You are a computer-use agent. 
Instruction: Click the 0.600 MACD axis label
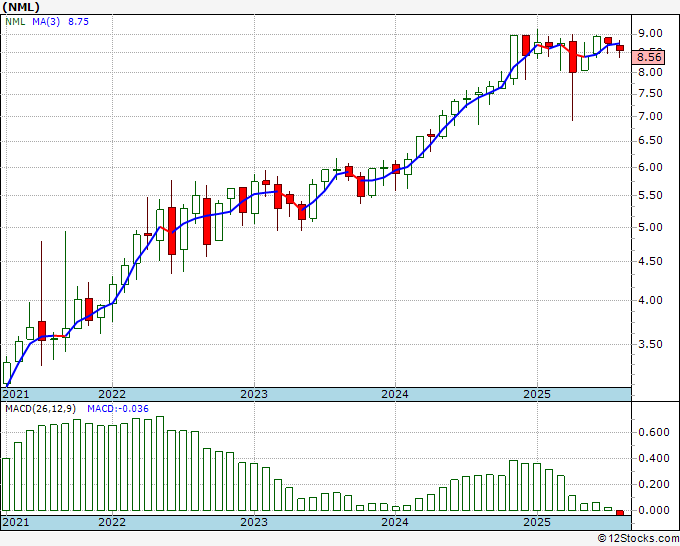coord(654,432)
